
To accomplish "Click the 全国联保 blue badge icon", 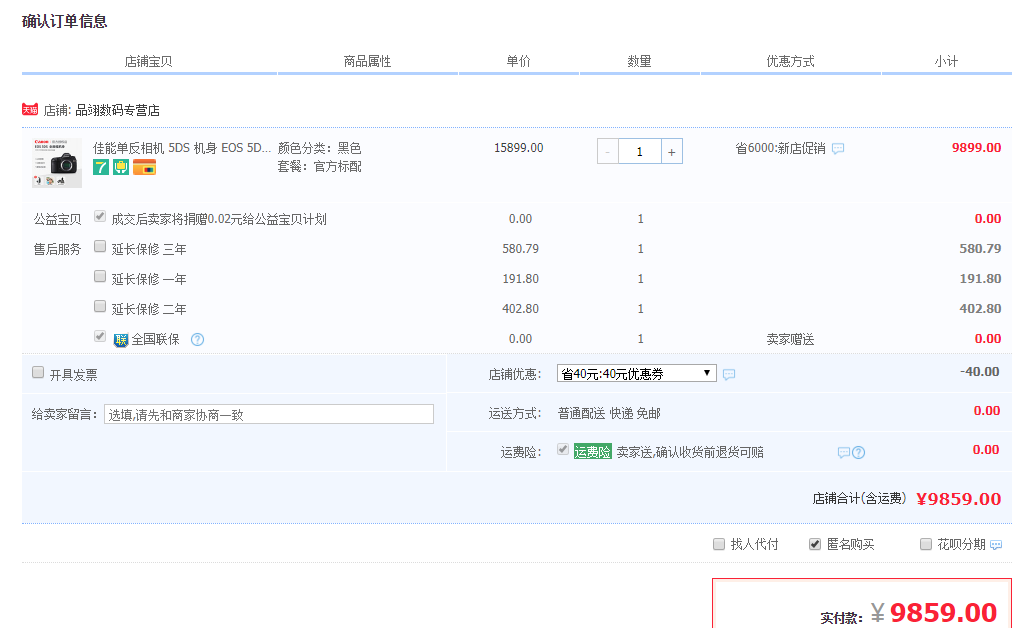I will click(x=121, y=340).
